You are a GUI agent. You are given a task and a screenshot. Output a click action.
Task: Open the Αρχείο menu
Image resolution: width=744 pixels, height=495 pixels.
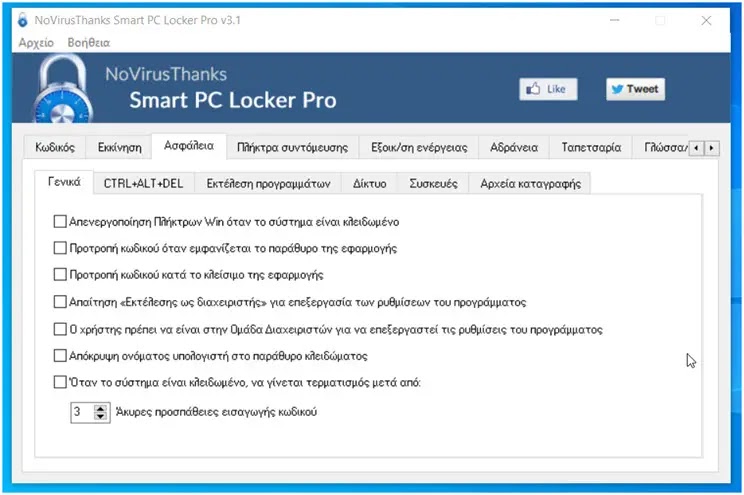coord(36,43)
